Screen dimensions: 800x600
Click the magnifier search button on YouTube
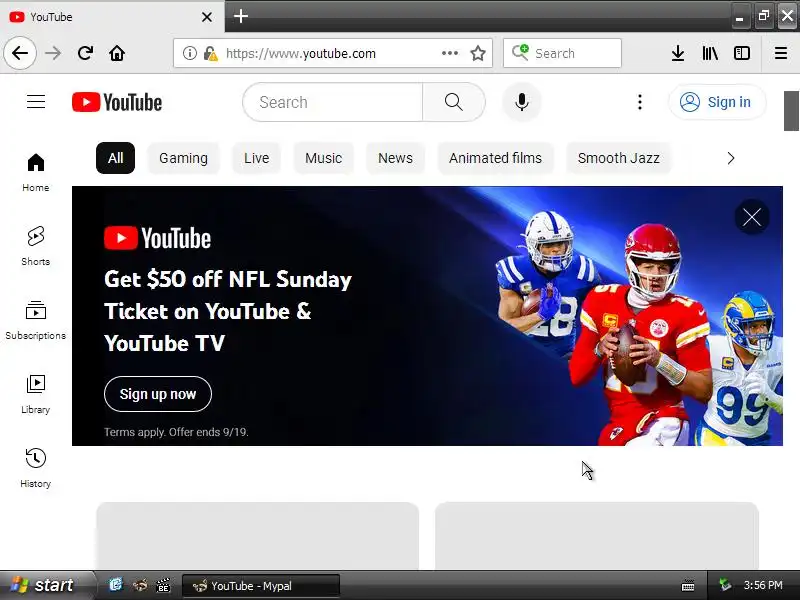(x=454, y=102)
